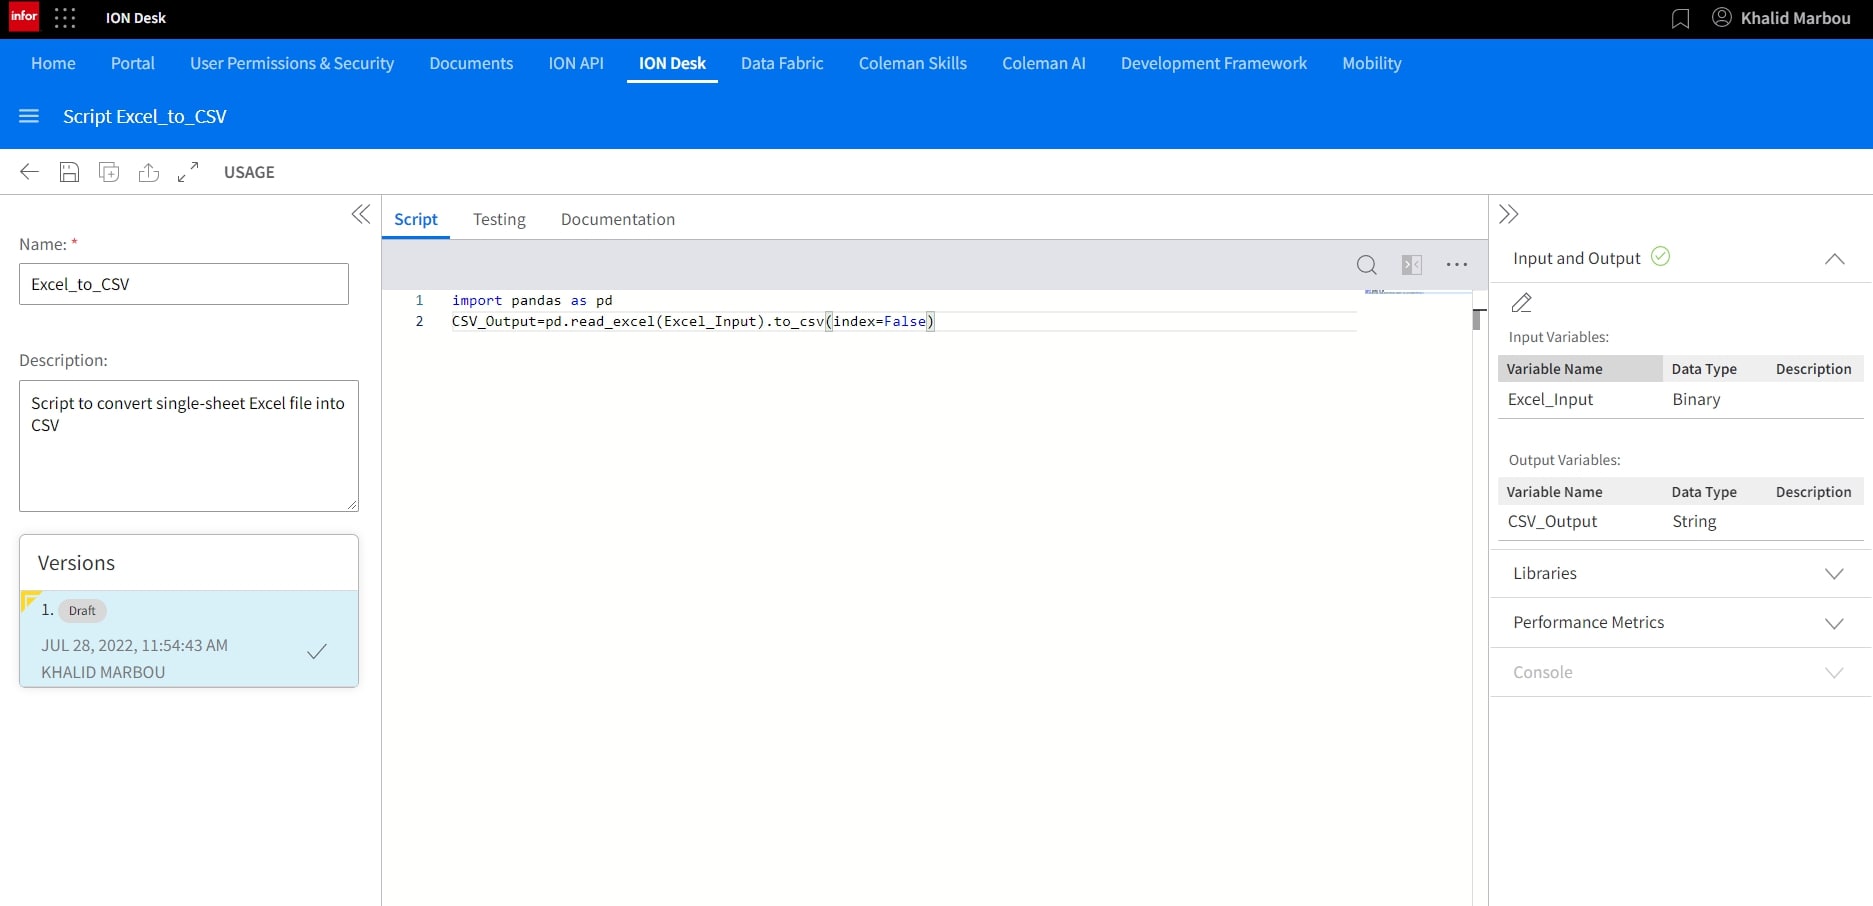The height and width of the screenshot is (906, 1873).
Task: Go back with the left arrow icon
Action: (x=29, y=172)
